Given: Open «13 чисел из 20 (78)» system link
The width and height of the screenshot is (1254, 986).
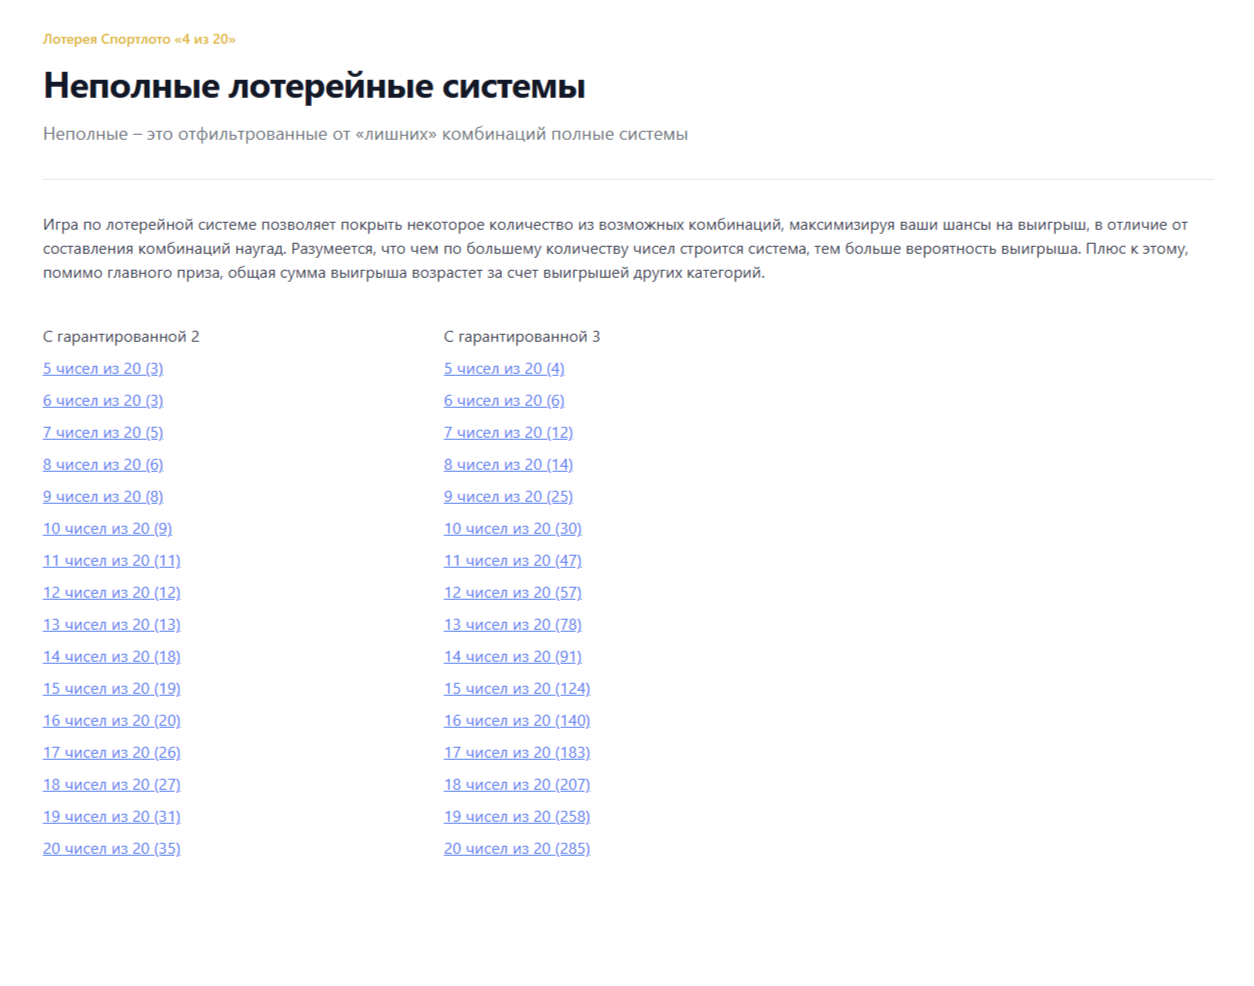Looking at the screenshot, I should pos(512,624).
